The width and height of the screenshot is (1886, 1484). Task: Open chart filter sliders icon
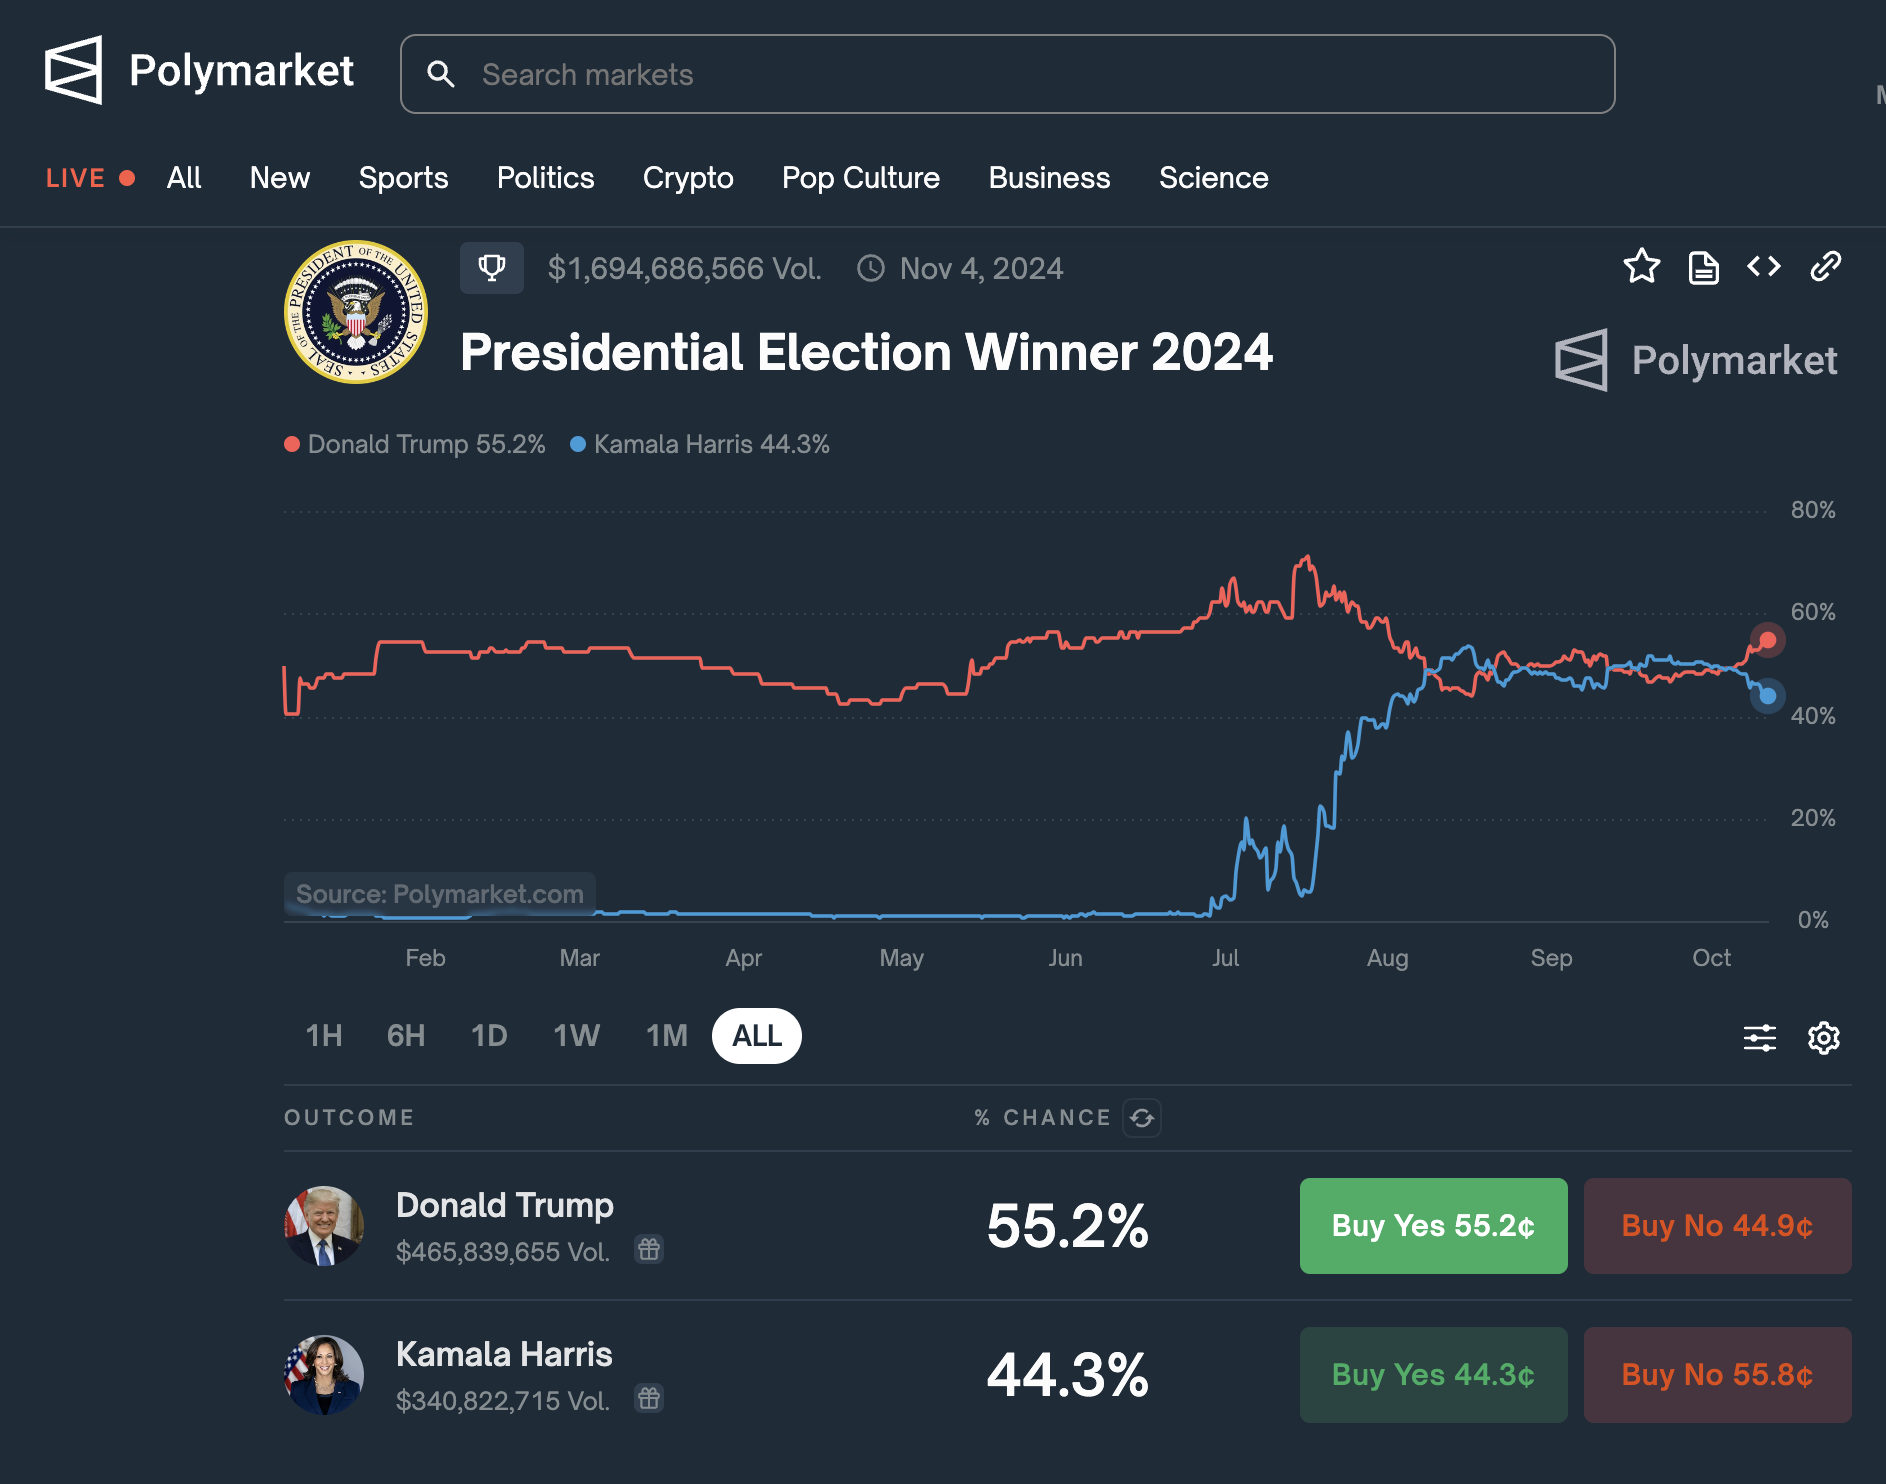point(1760,1038)
